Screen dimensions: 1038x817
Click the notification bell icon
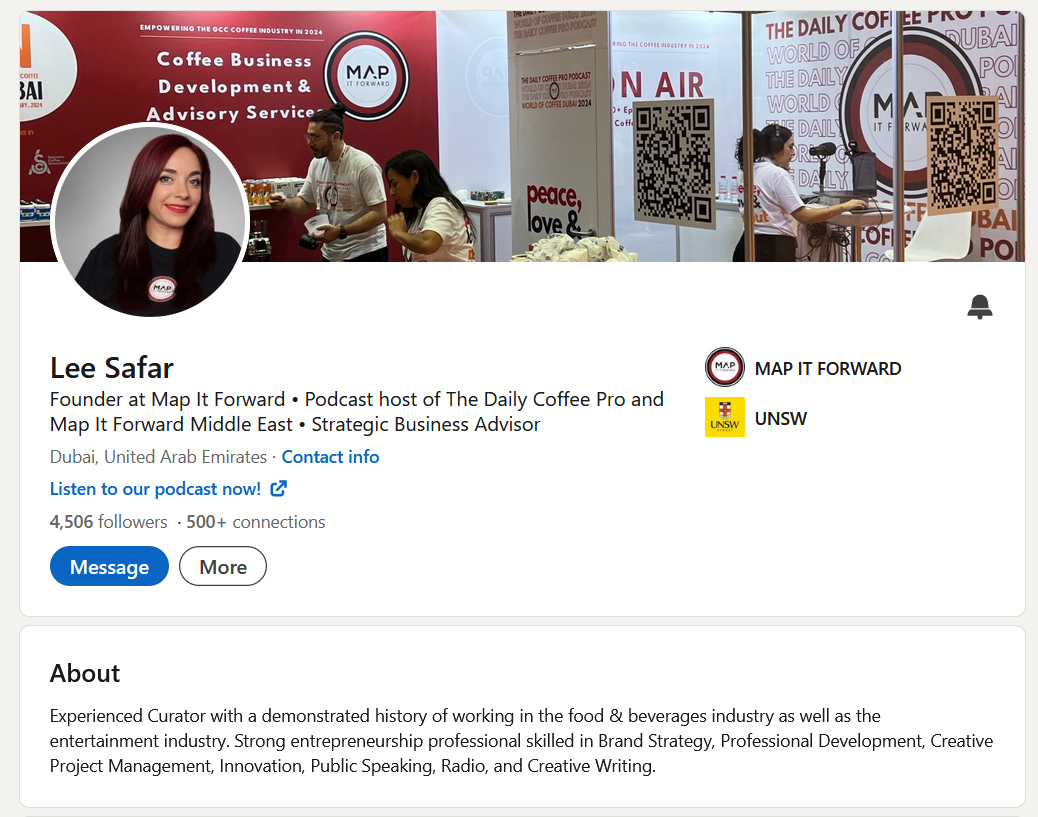980,307
